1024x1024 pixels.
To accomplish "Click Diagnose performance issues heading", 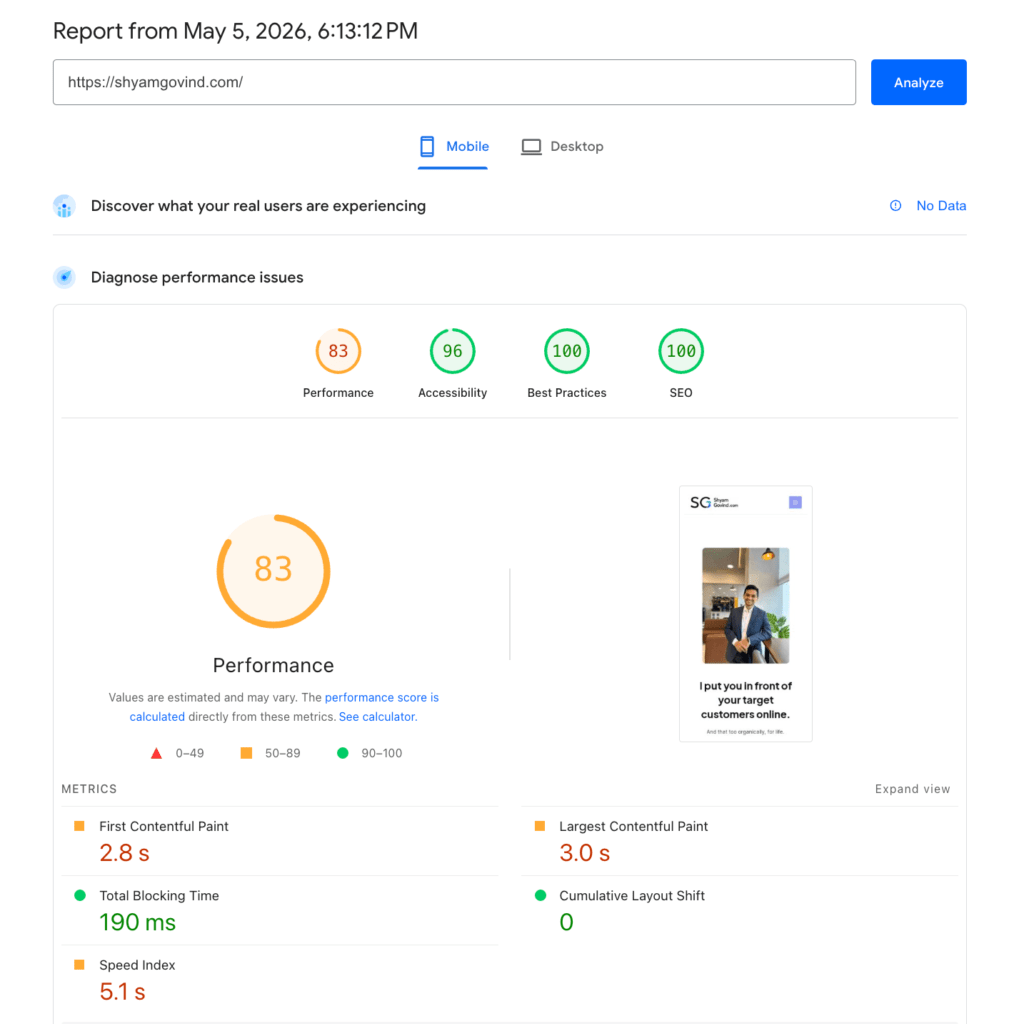I will pos(197,278).
